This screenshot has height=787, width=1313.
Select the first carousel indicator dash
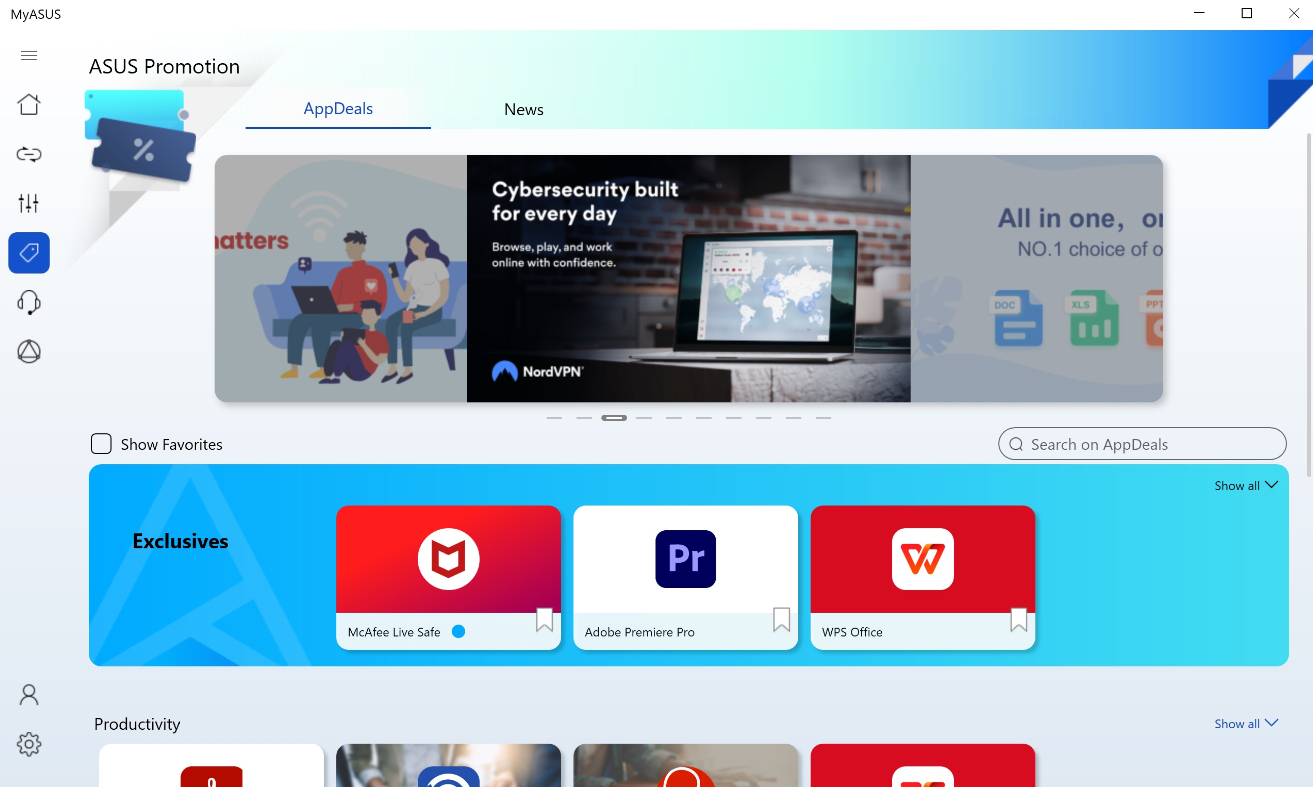[554, 418]
